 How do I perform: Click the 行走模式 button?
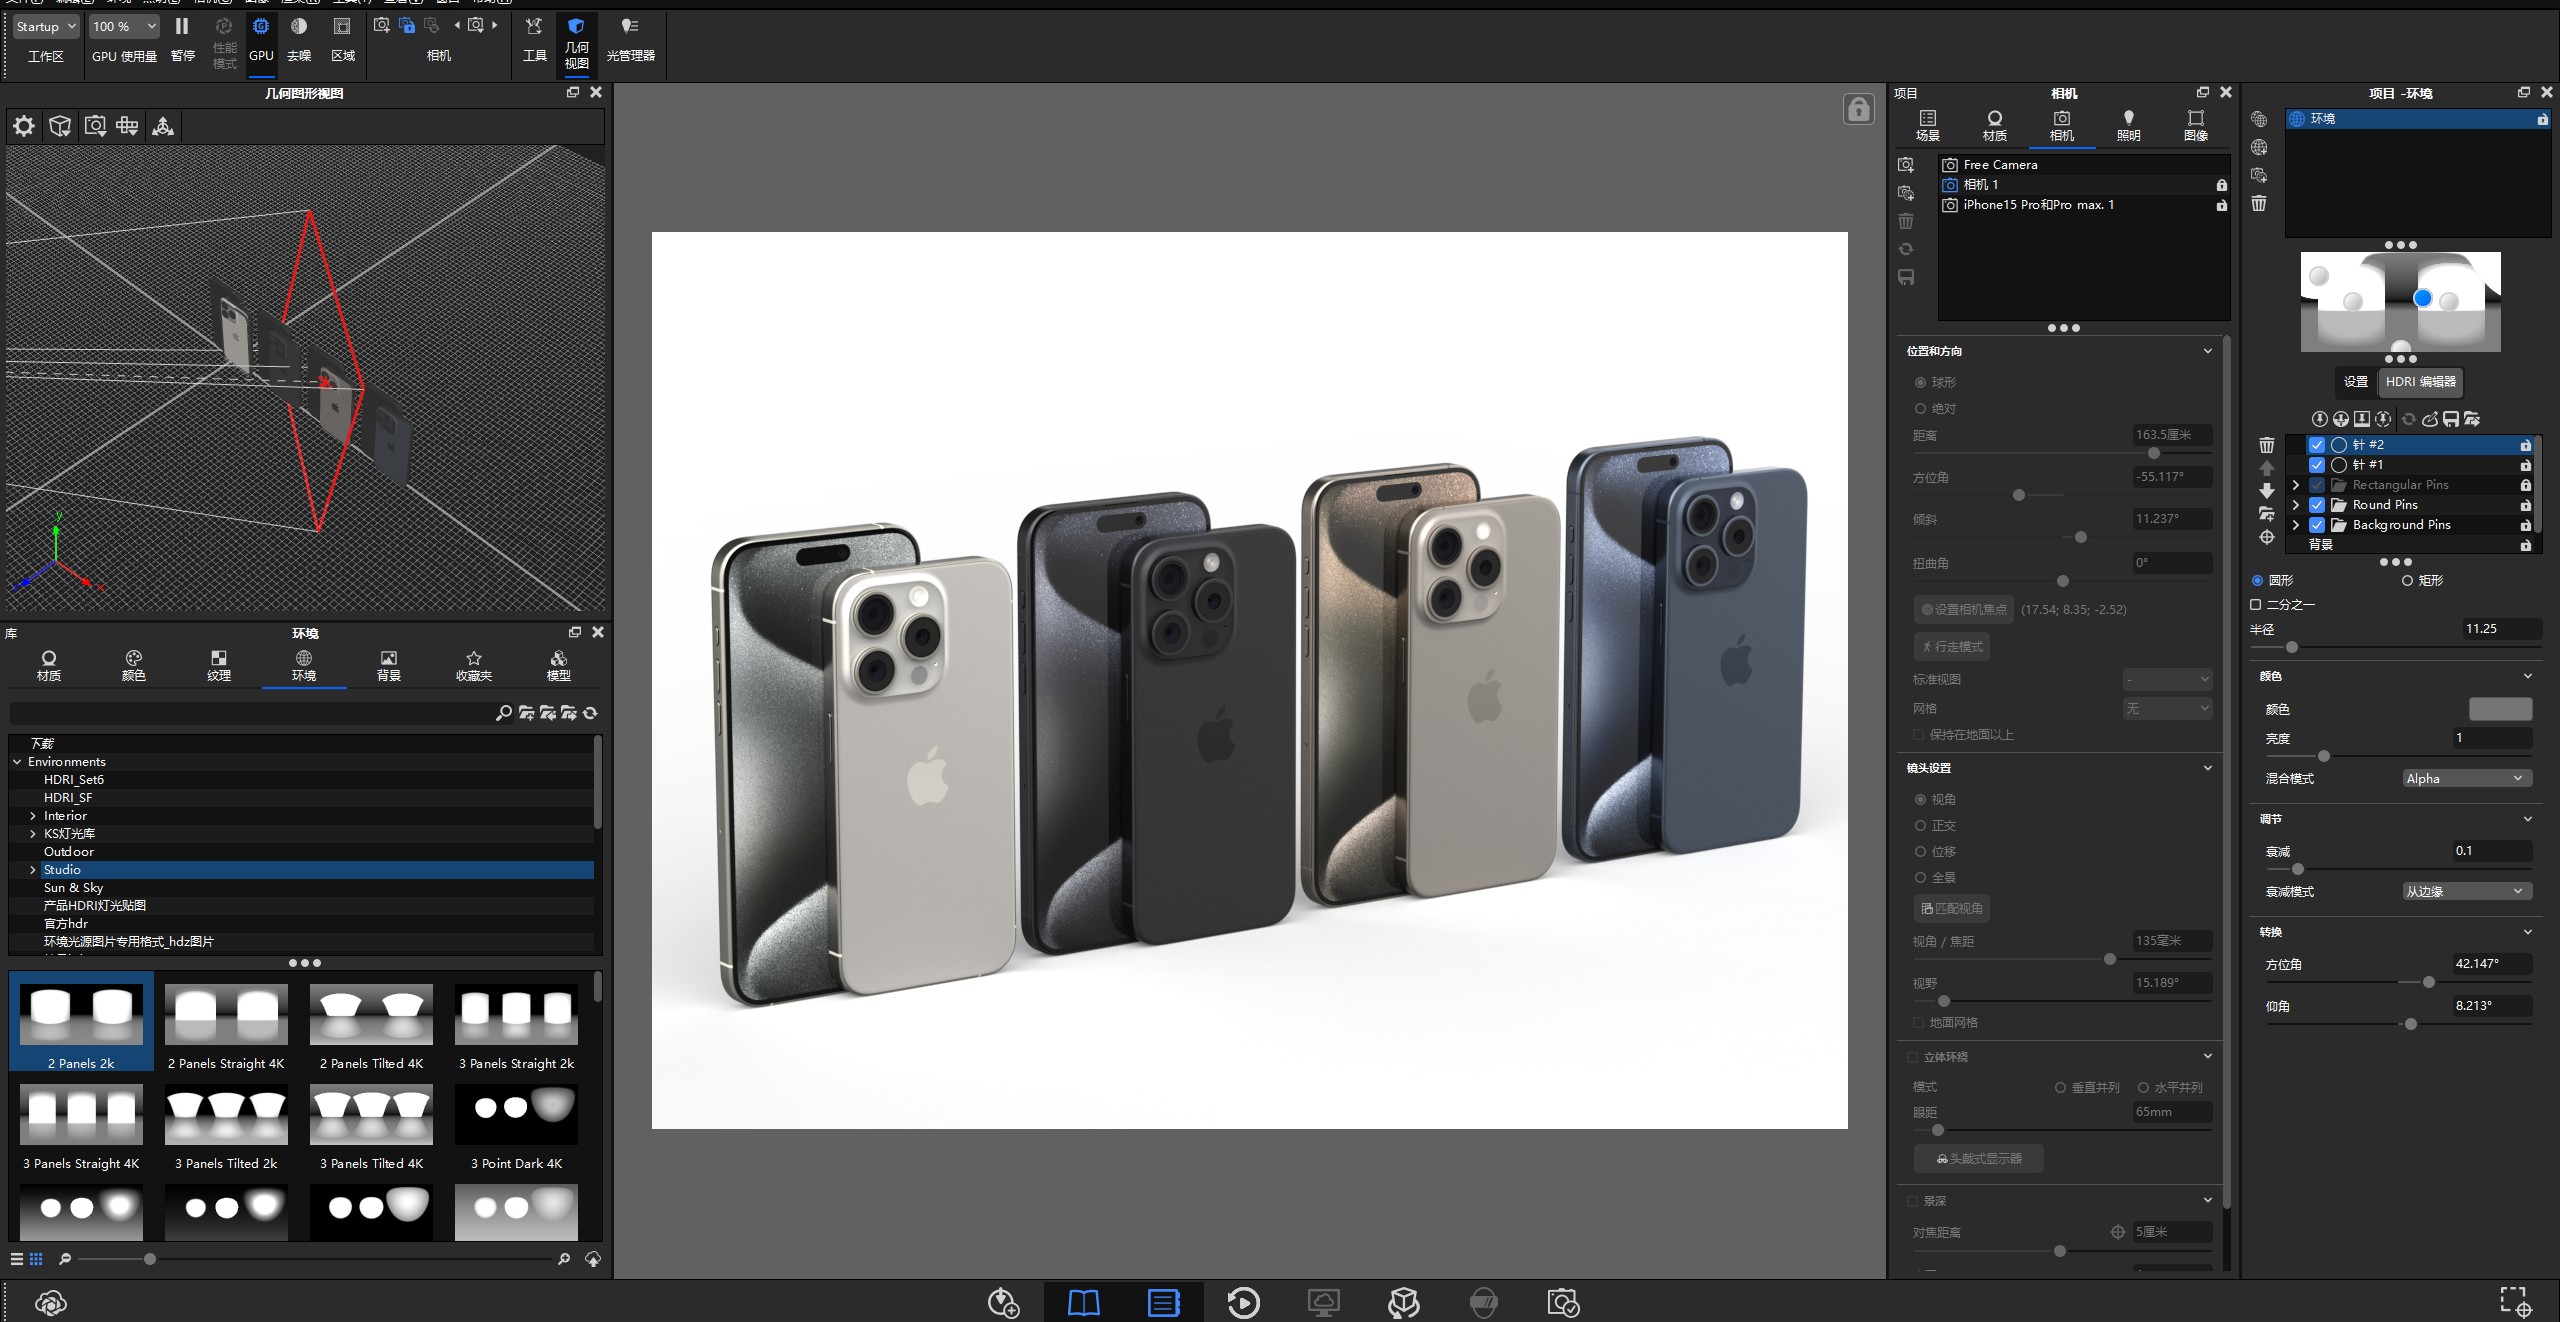1952,647
